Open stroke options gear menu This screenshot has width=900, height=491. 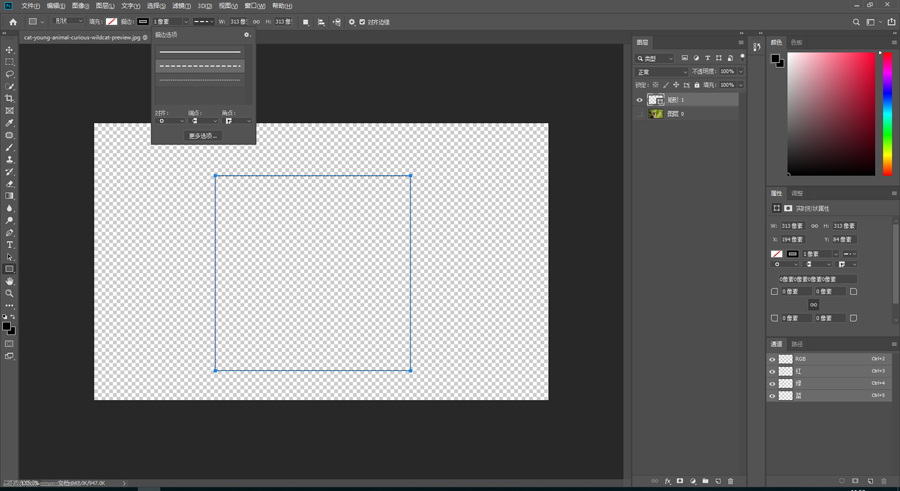(x=247, y=35)
